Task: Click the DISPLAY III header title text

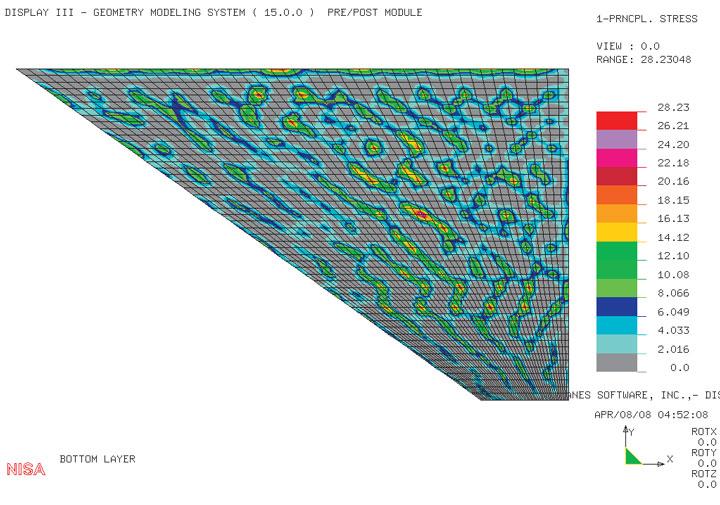Action: point(214,12)
